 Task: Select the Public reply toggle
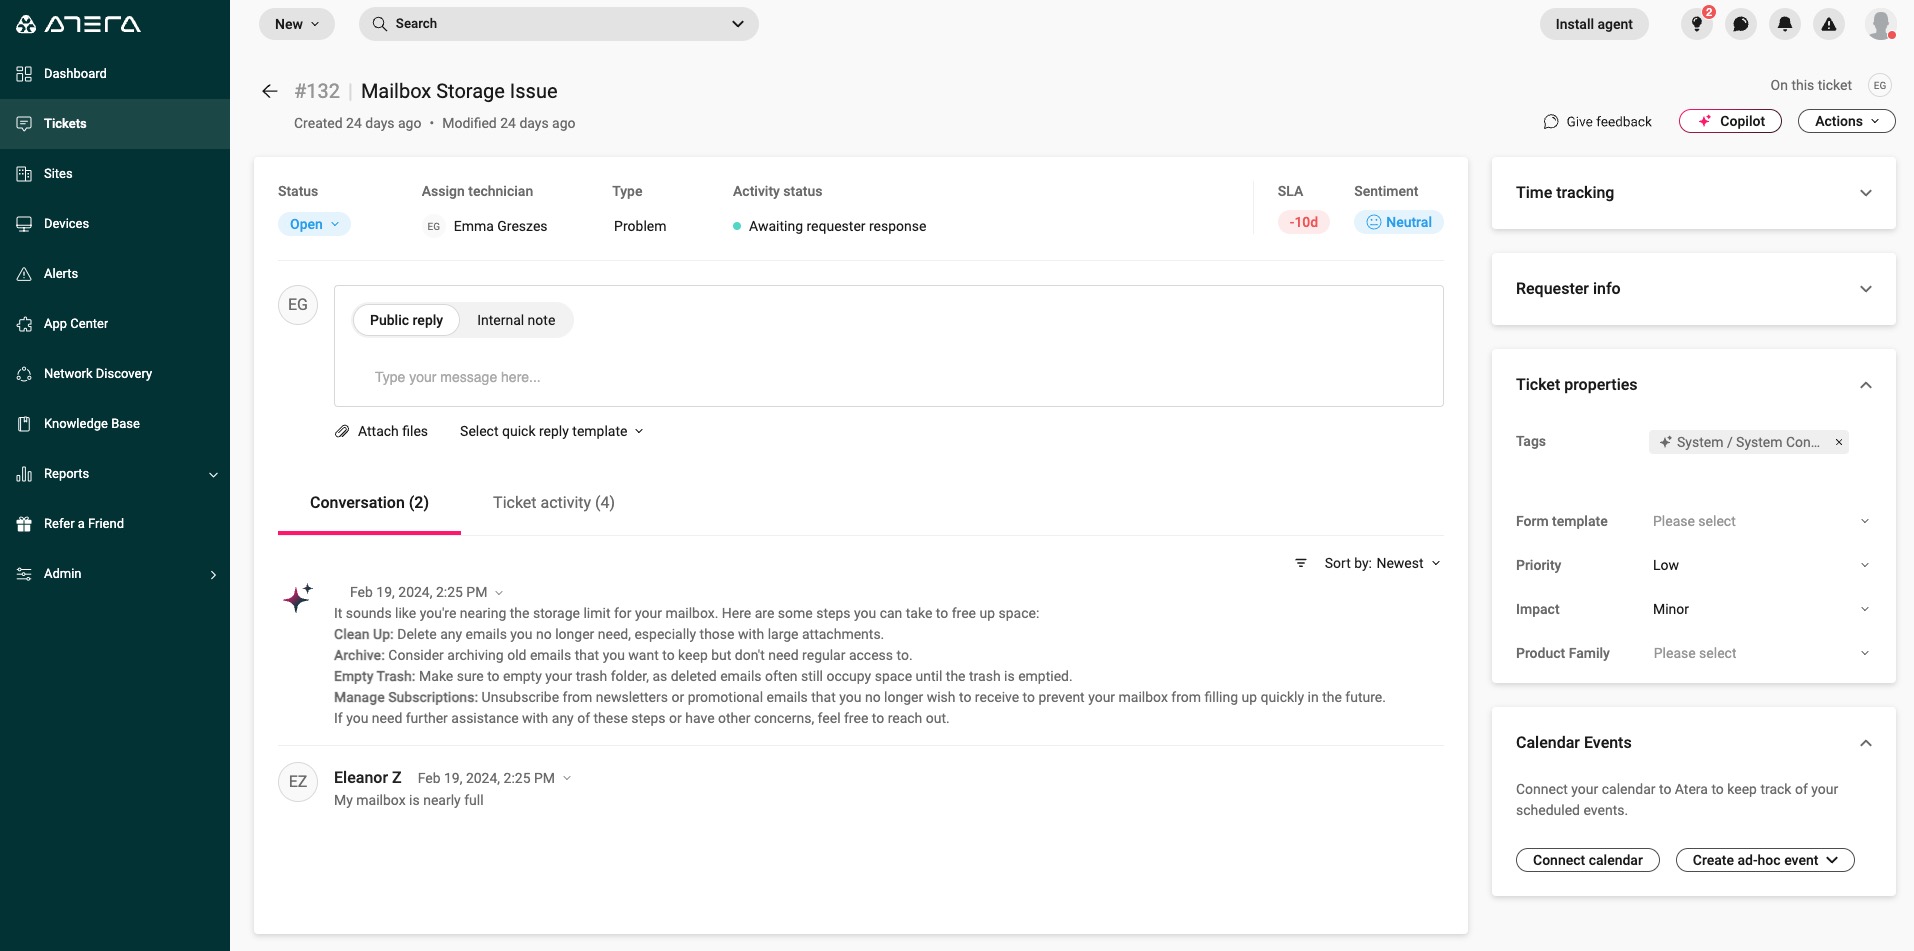click(406, 320)
